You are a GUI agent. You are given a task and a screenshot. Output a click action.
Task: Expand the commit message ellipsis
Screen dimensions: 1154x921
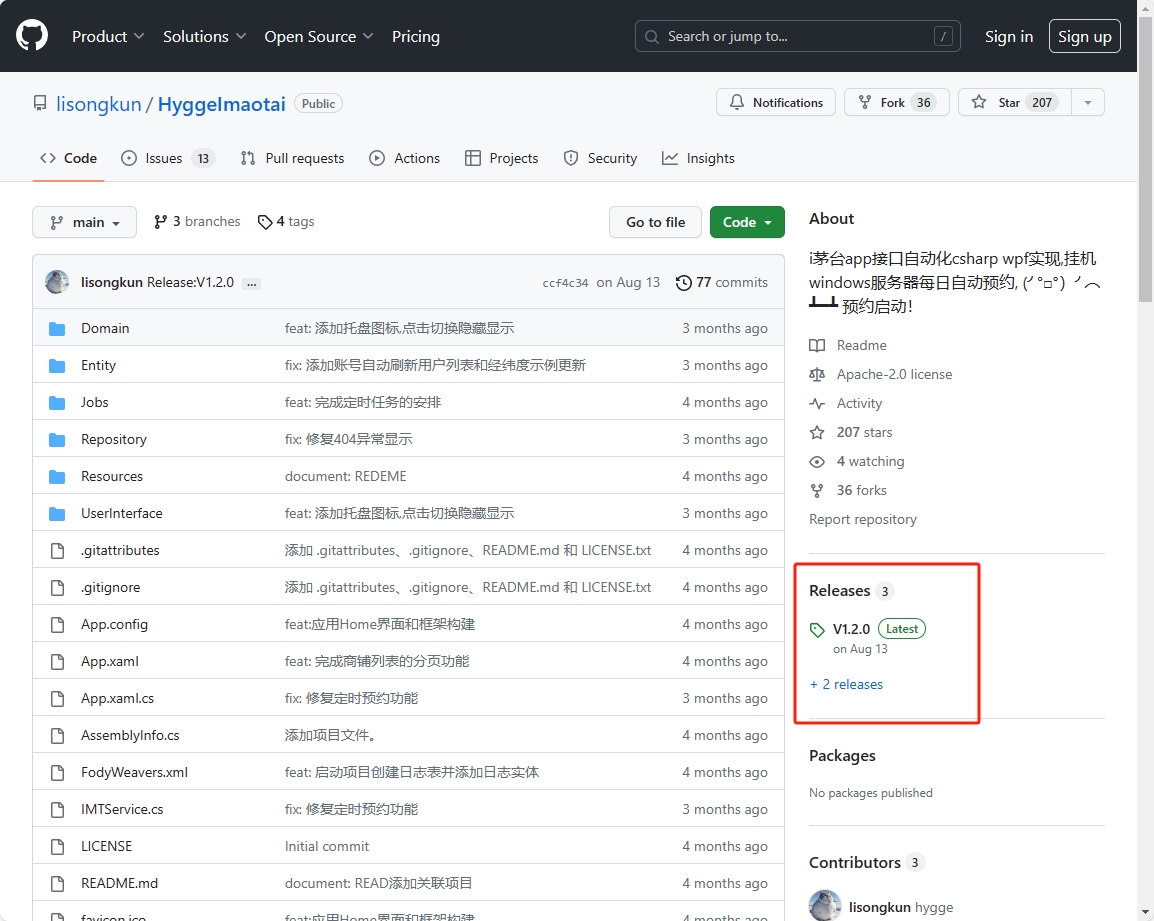[251, 283]
